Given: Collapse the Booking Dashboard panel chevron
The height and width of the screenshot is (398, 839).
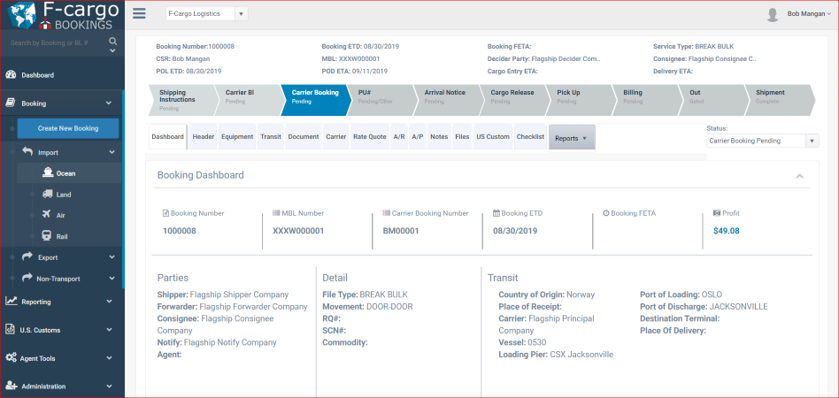Looking at the screenshot, I should coord(799,176).
